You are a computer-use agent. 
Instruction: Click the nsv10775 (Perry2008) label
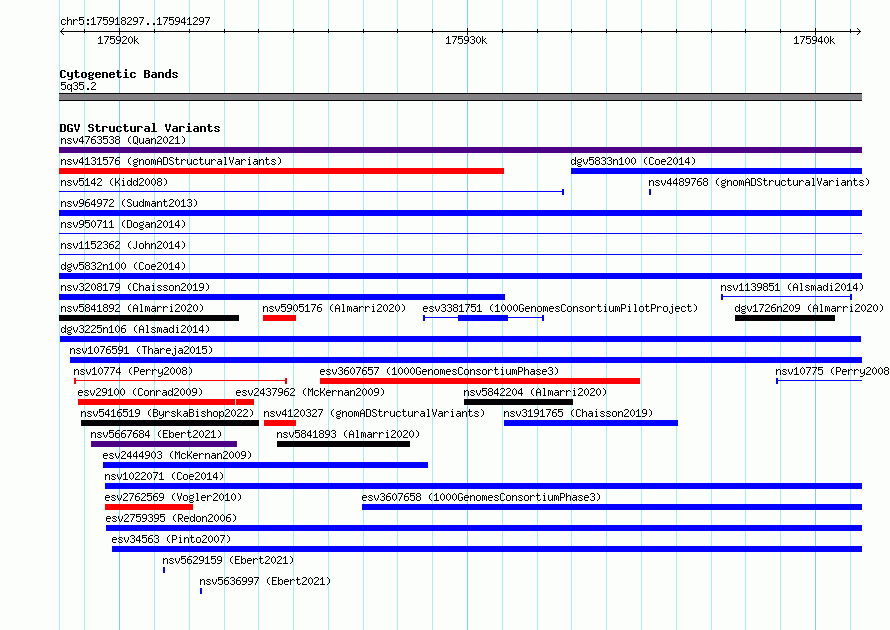pyautogui.click(x=832, y=371)
